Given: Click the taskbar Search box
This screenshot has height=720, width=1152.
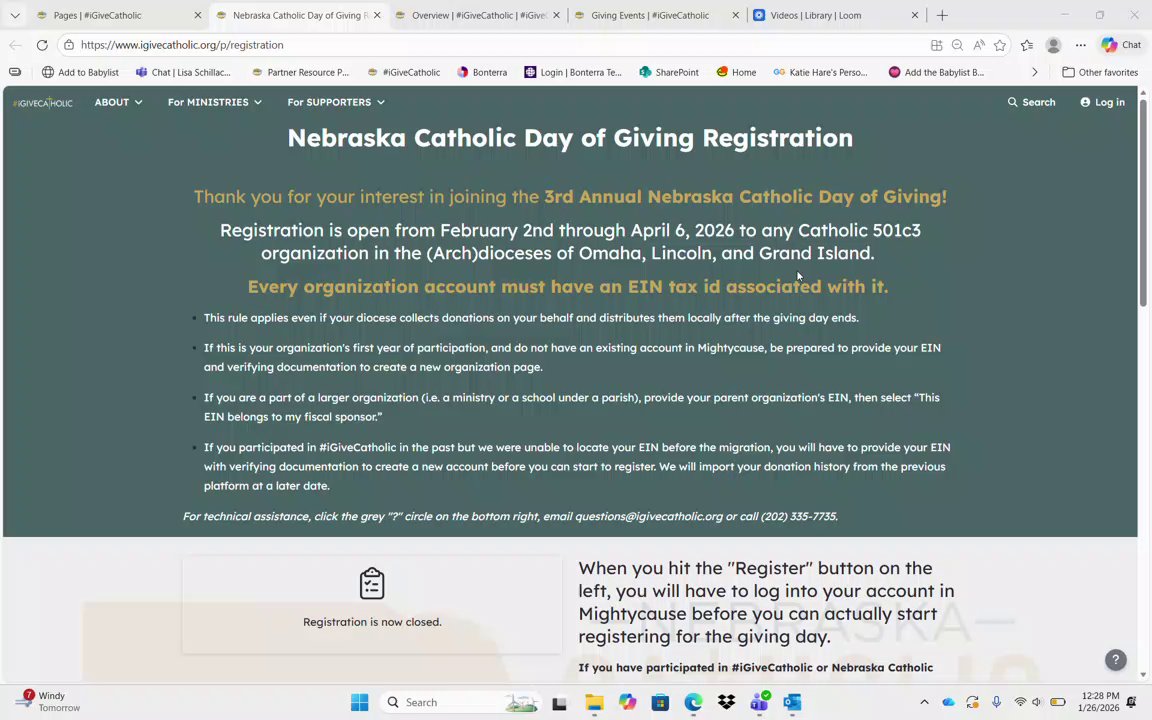Looking at the screenshot, I should click(x=461, y=702).
